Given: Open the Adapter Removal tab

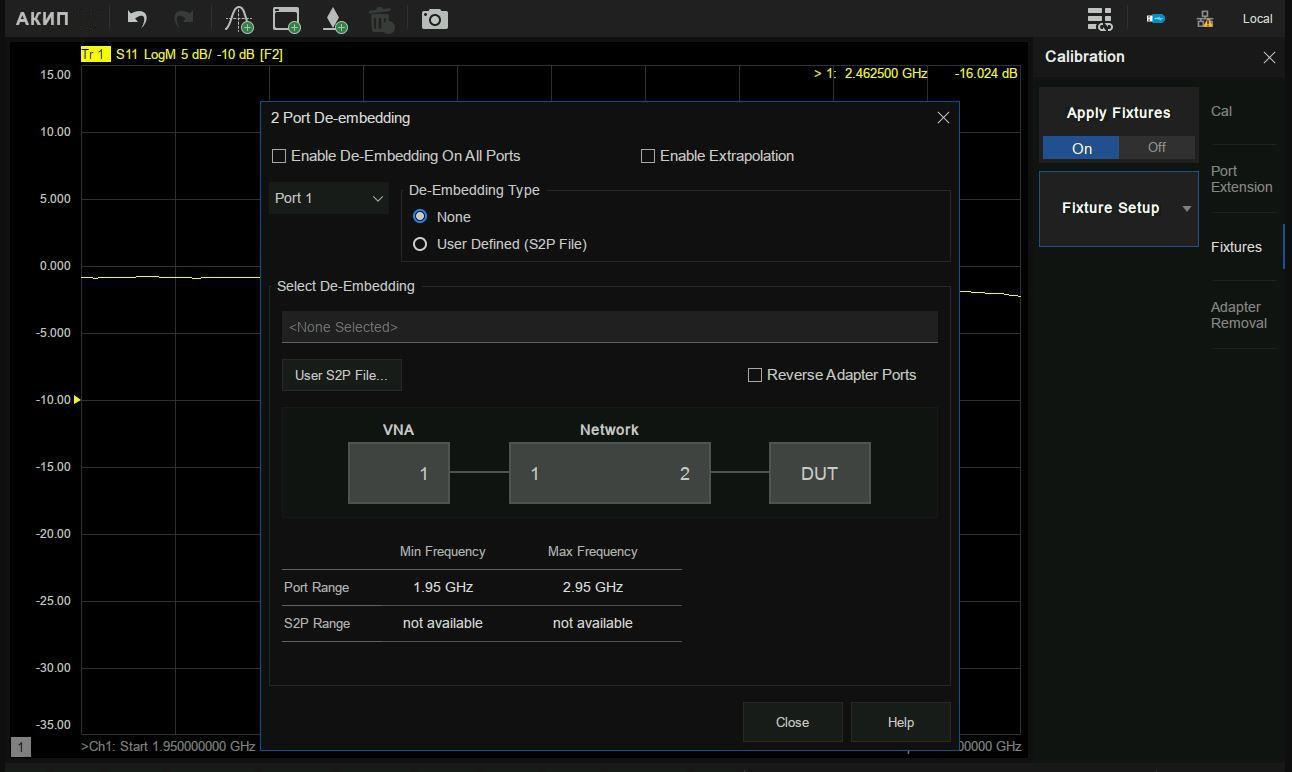Looking at the screenshot, I should point(1238,315).
